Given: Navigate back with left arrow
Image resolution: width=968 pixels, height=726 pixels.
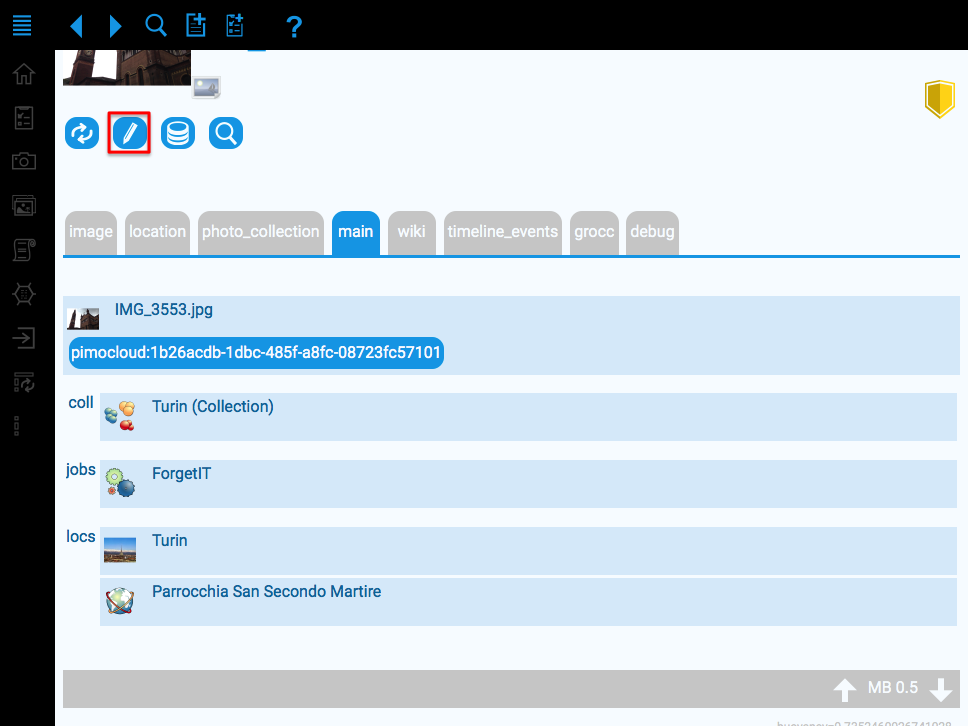Looking at the screenshot, I should (76, 26).
